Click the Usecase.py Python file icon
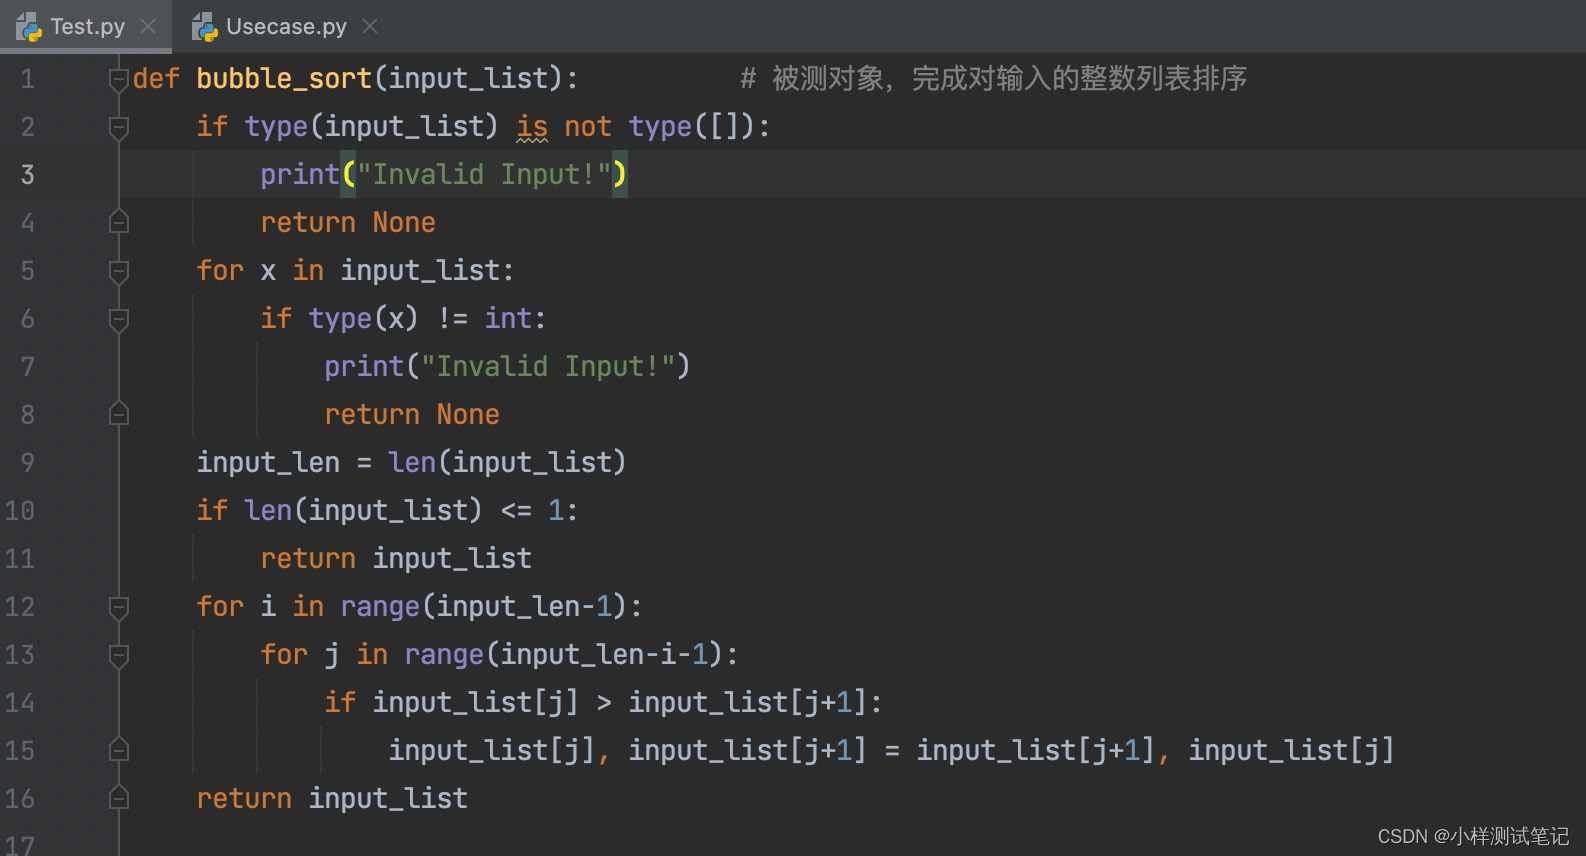Image resolution: width=1586 pixels, height=856 pixels. 205,27
